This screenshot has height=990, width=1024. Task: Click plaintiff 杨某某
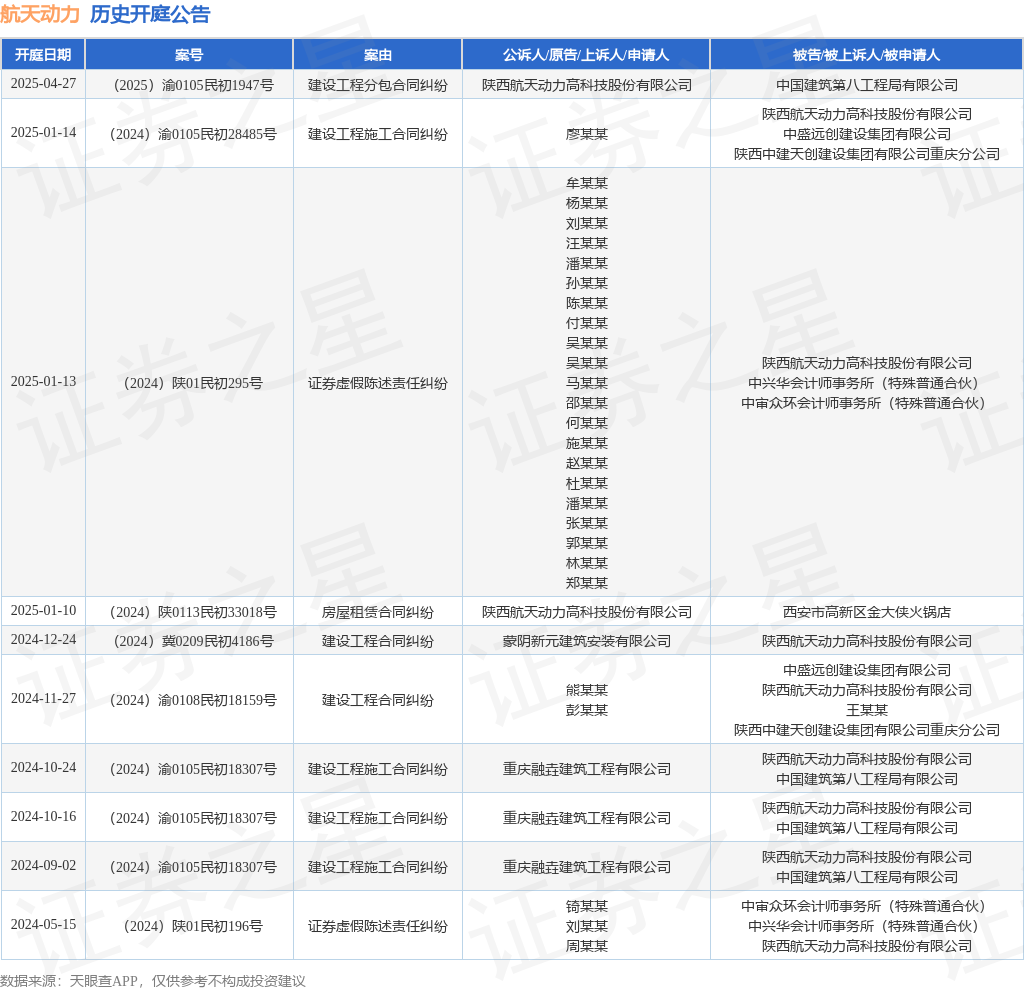point(586,203)
